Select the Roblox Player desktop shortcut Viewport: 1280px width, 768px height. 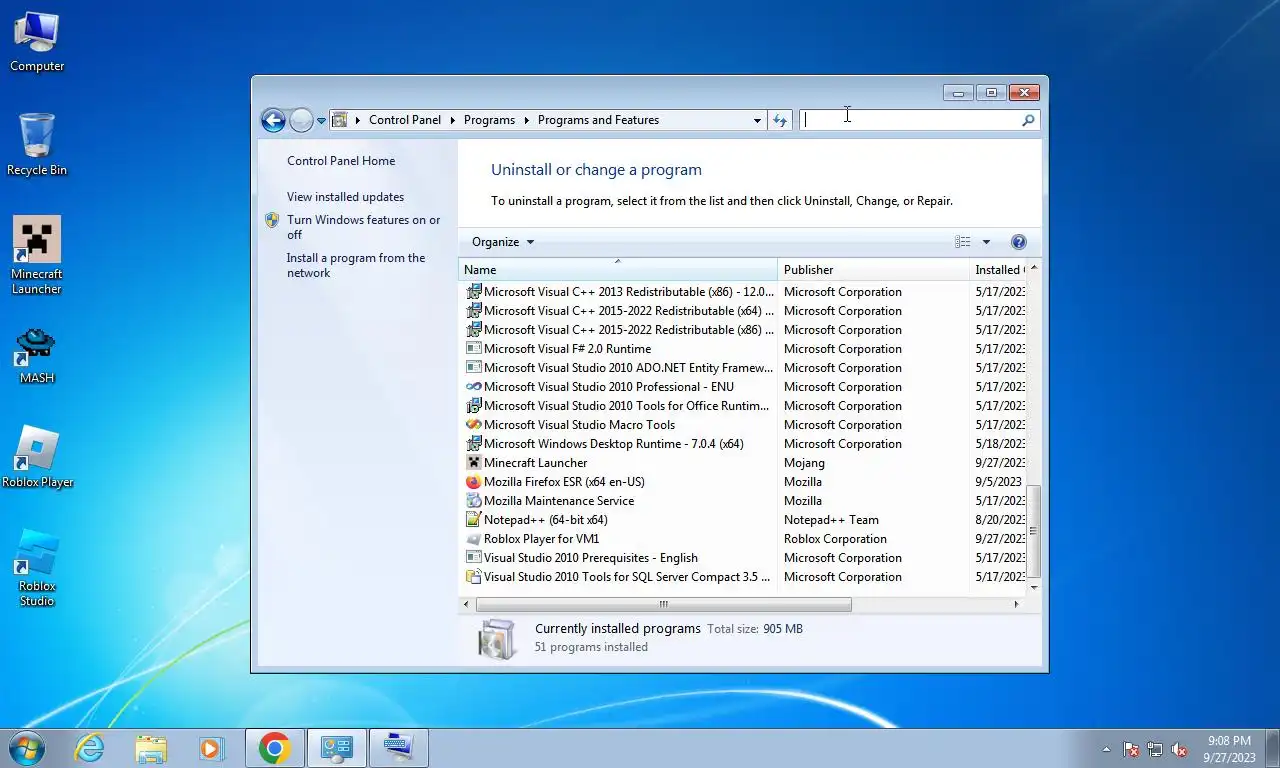coord(37,459)
